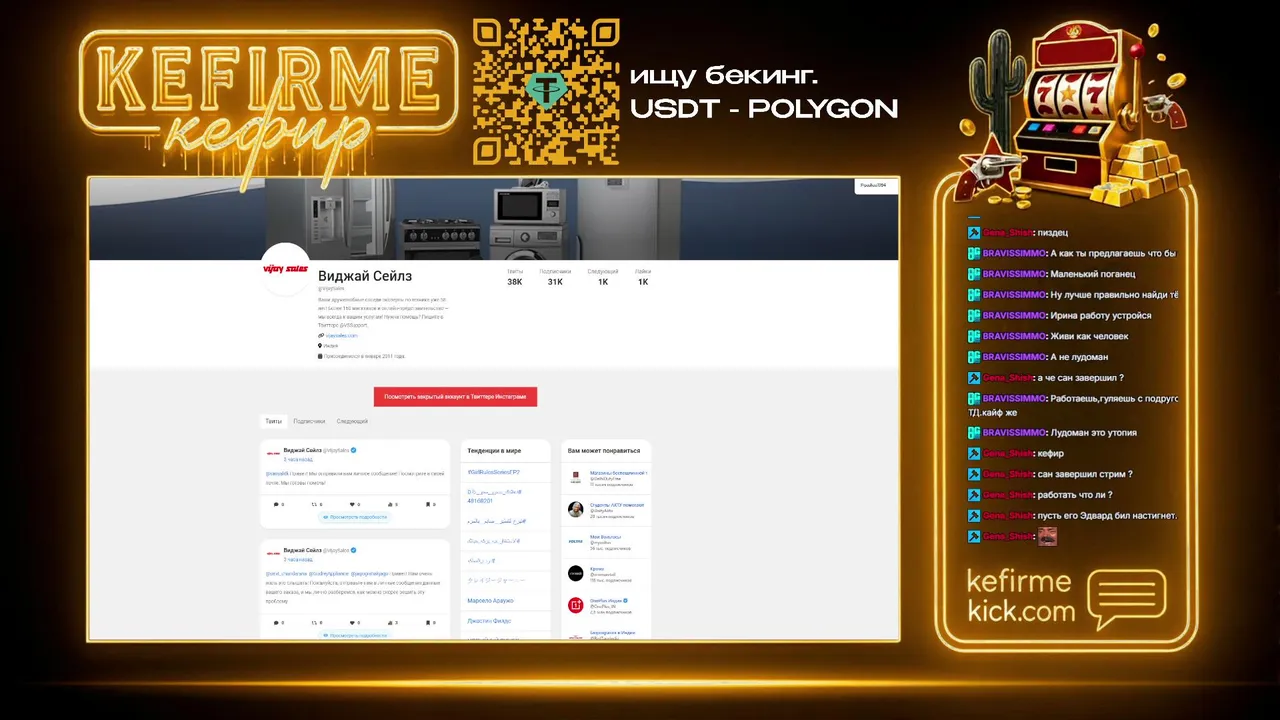Open the OnePlus Индия suggested account
1280x720 pixels.
604,601
